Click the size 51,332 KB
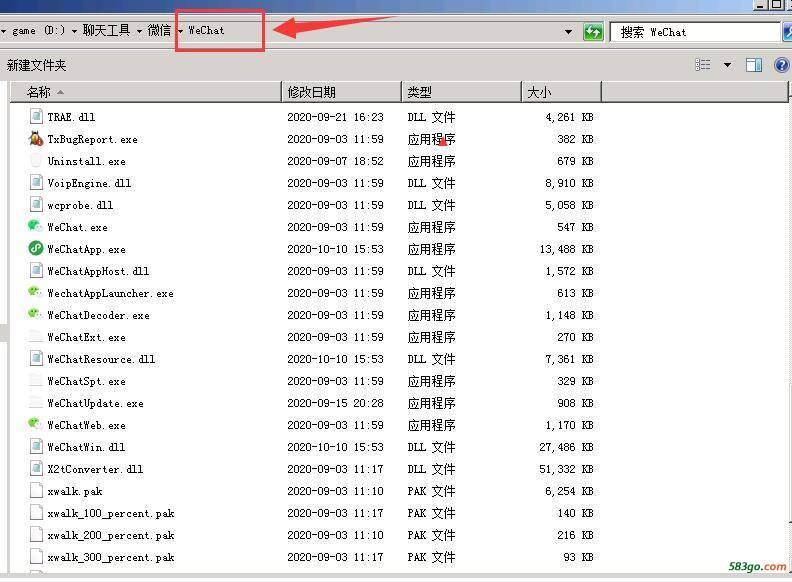This screenshot has height=582, width=792. (x=566, y=469)
